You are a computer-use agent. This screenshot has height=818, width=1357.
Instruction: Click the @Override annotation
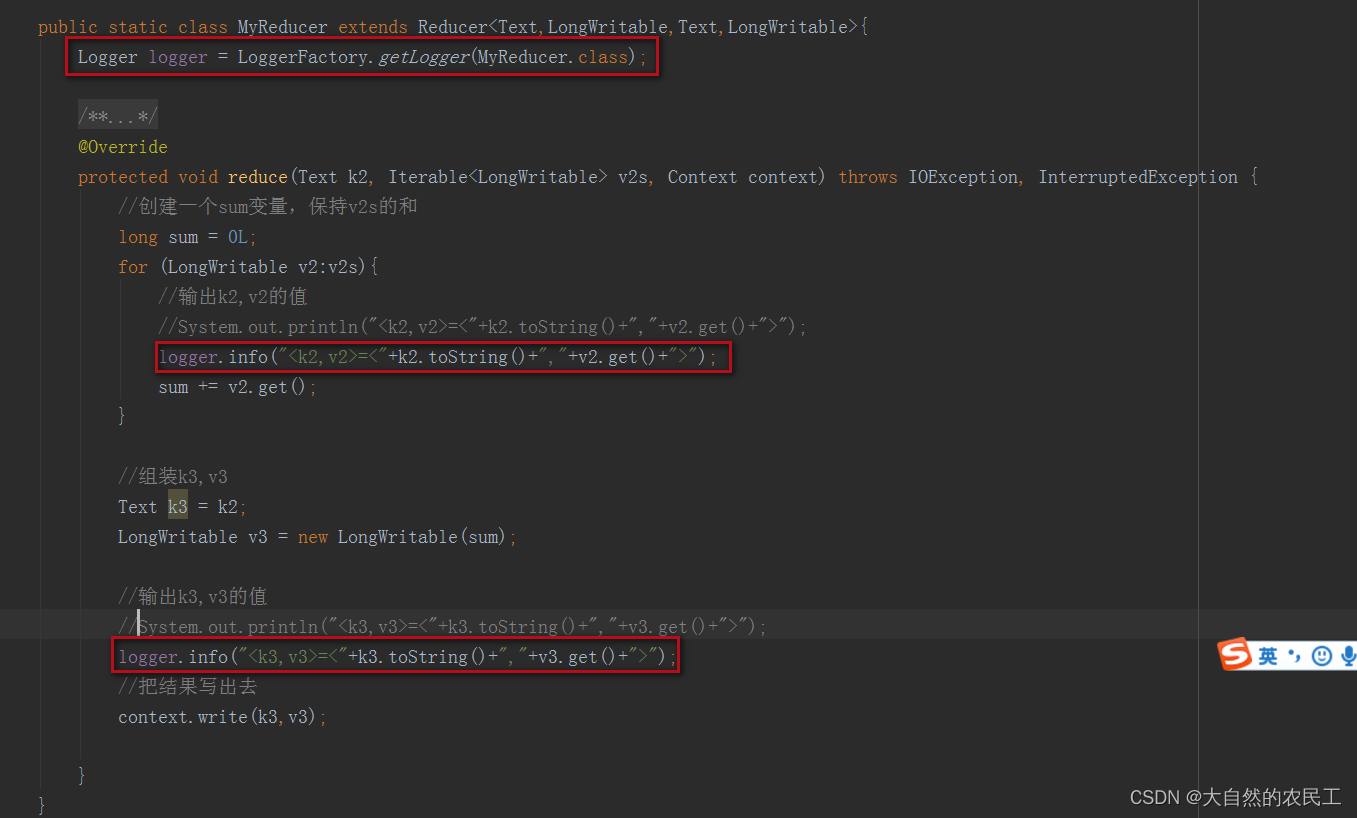123,147
